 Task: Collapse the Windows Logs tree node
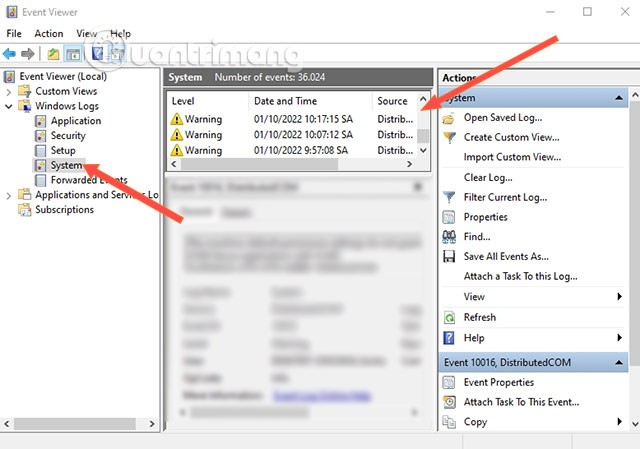click(10, 106)
